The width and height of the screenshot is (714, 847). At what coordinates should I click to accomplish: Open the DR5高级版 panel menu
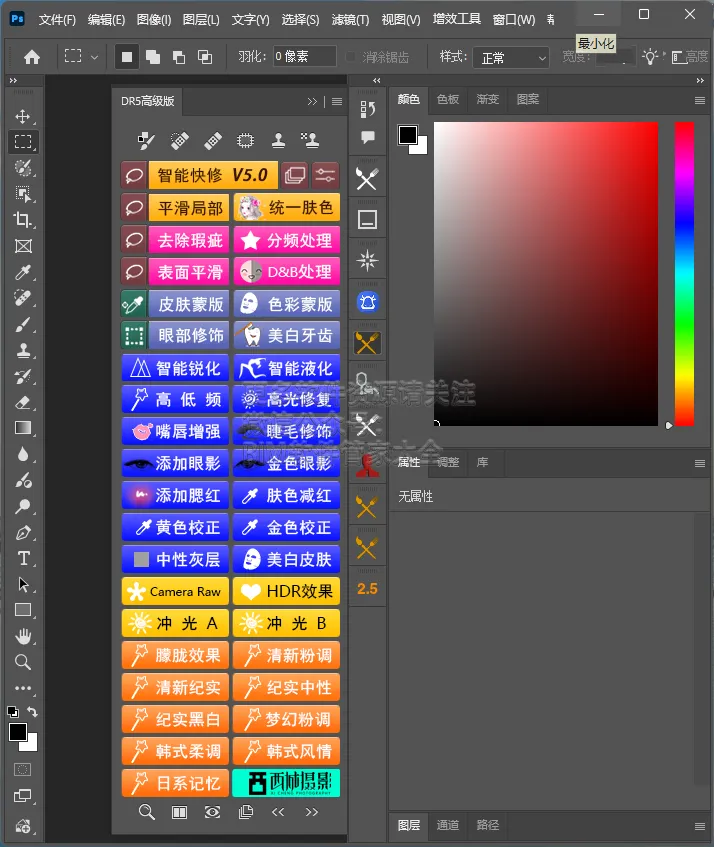click(336, 101)
